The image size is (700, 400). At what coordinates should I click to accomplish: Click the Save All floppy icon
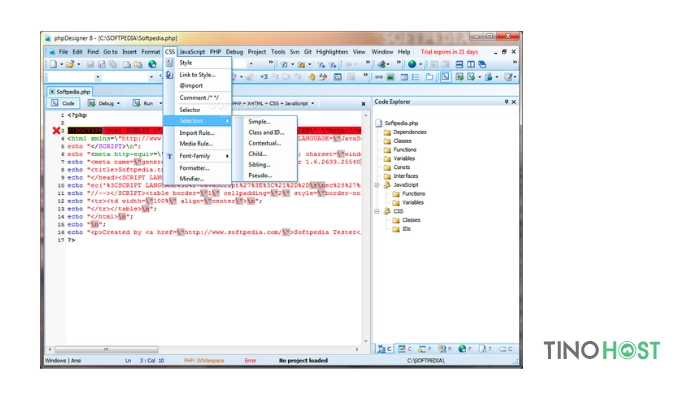coord(102,64)
